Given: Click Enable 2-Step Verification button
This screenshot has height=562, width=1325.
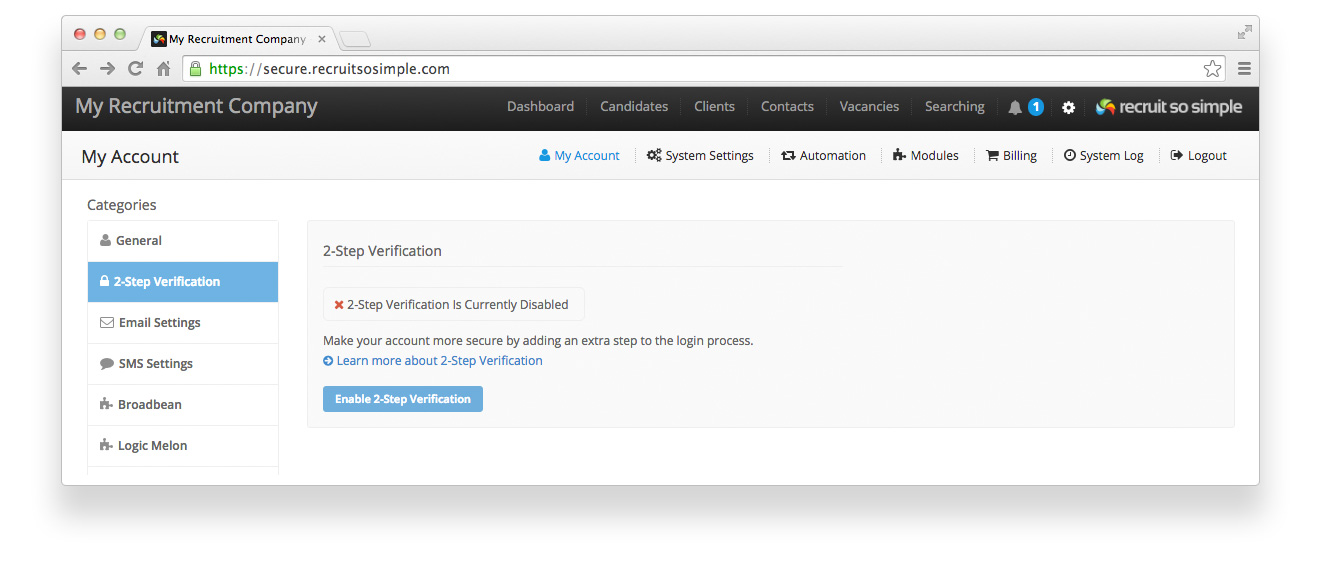Looking at the screenshot, I should click(403, 399).
